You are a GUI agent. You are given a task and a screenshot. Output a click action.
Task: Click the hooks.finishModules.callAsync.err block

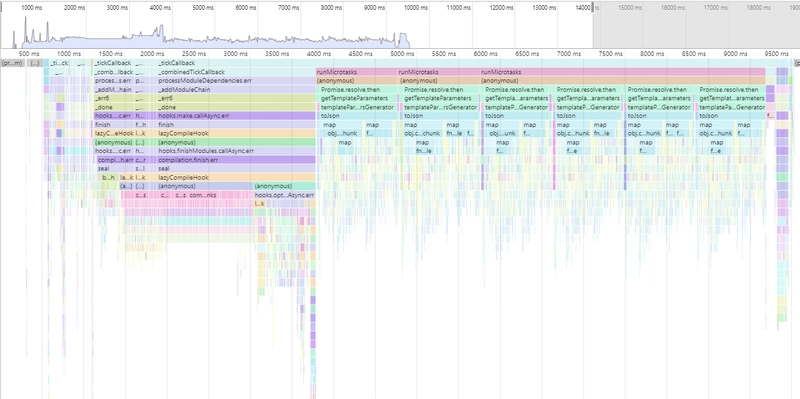coord(236,151)
